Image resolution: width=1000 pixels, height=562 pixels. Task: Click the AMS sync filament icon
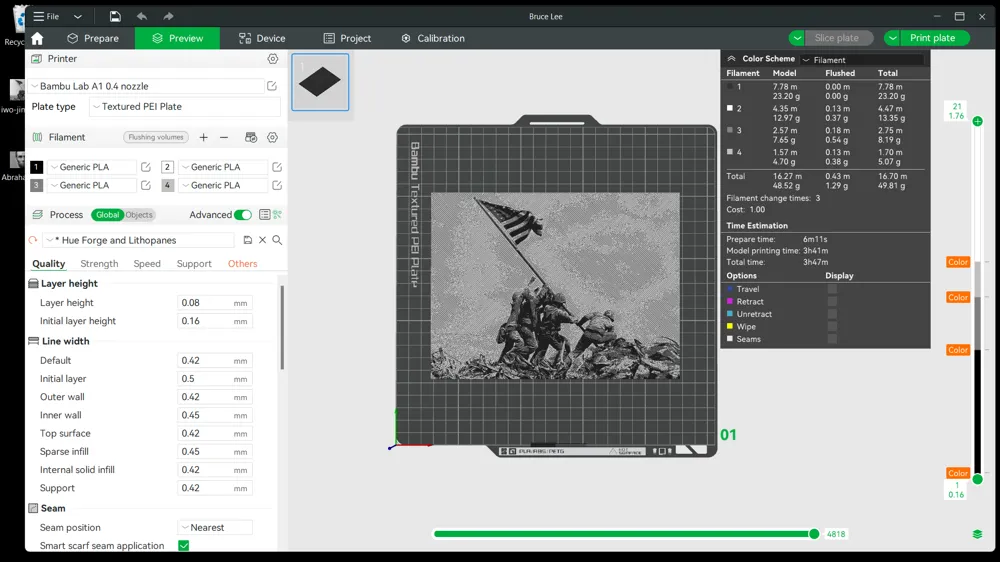(251, 137)
